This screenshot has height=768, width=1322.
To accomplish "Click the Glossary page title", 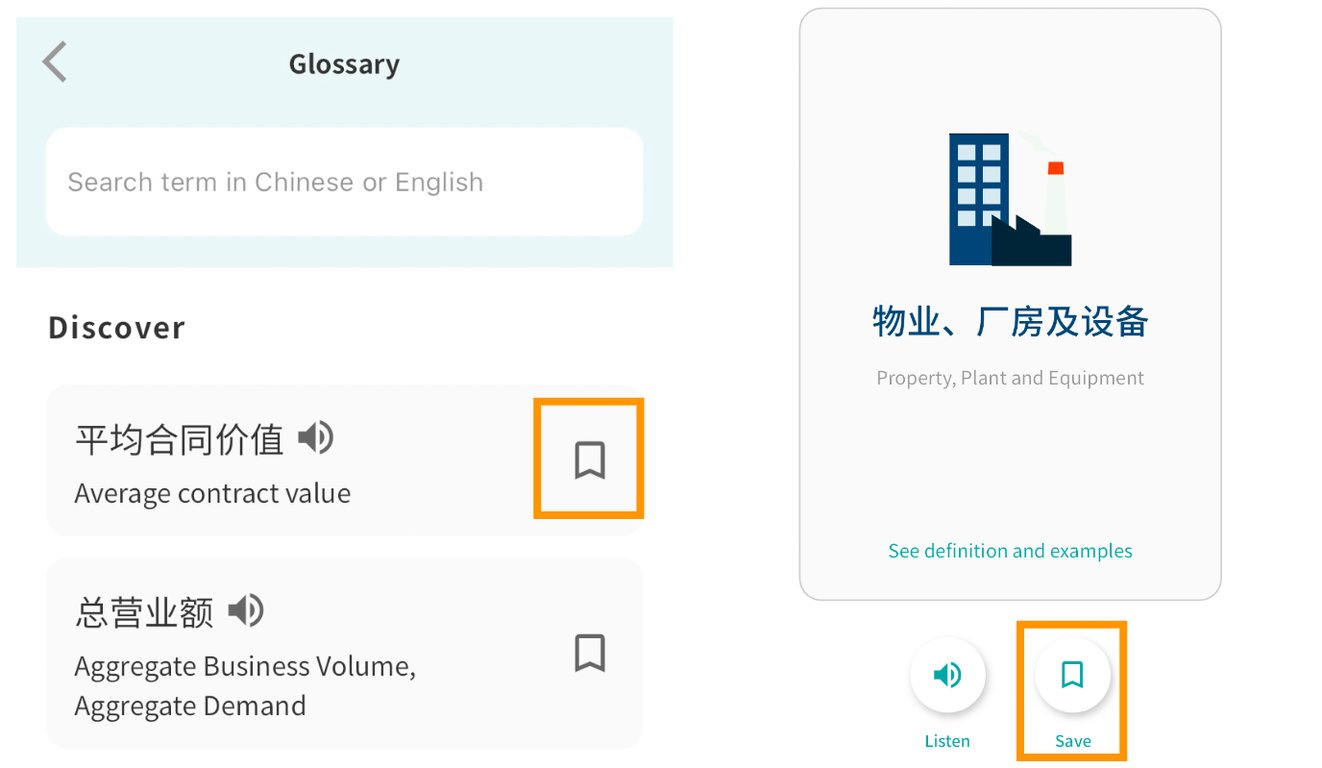I will [344, 64].
